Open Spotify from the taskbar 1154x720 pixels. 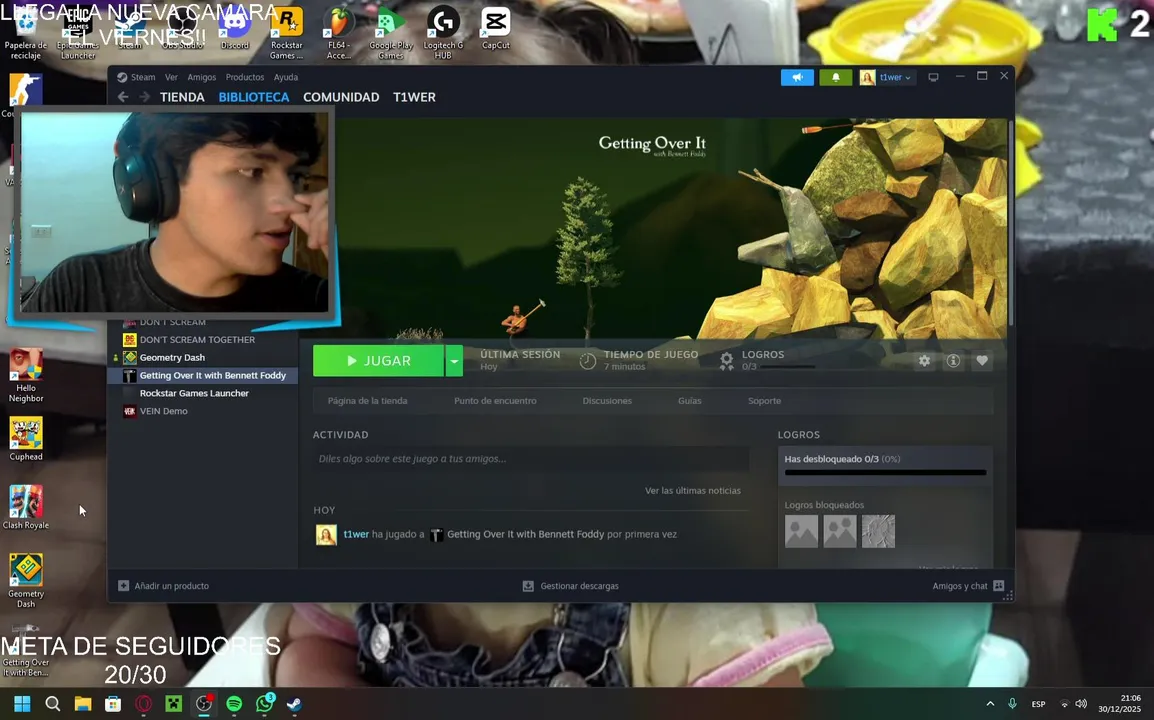234,704
